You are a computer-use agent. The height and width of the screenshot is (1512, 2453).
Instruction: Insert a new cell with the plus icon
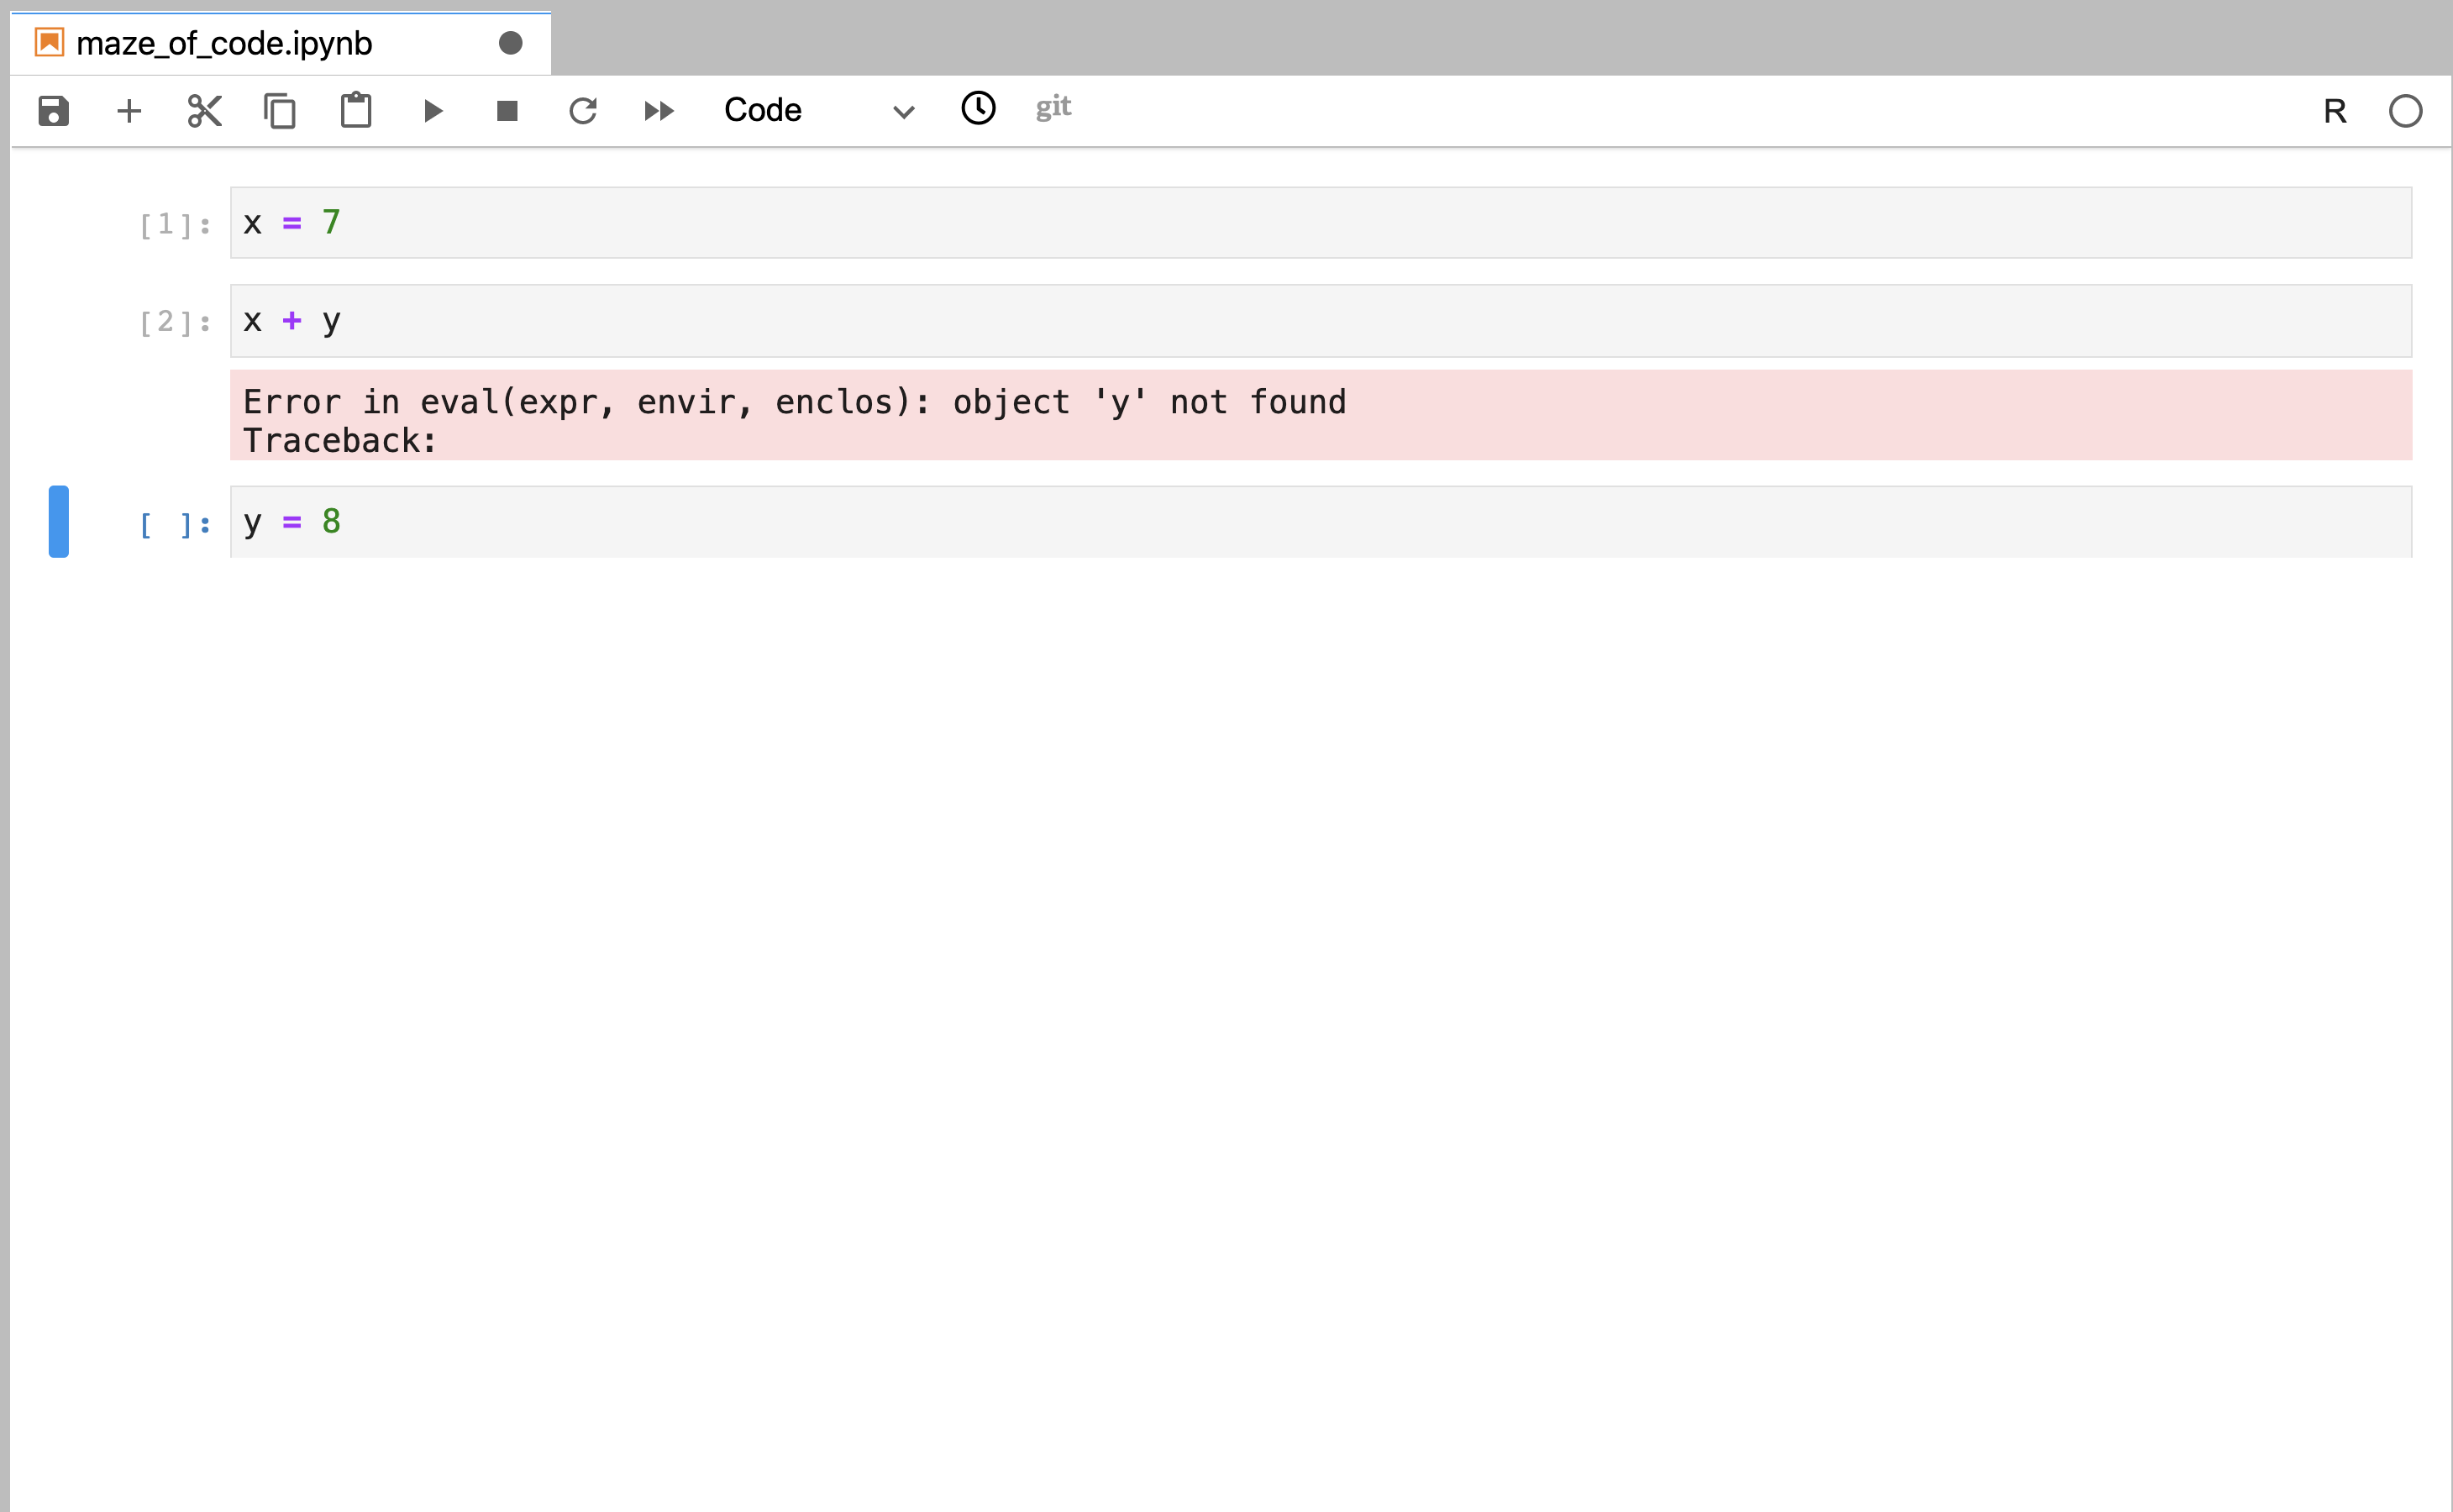pos(129,110)
